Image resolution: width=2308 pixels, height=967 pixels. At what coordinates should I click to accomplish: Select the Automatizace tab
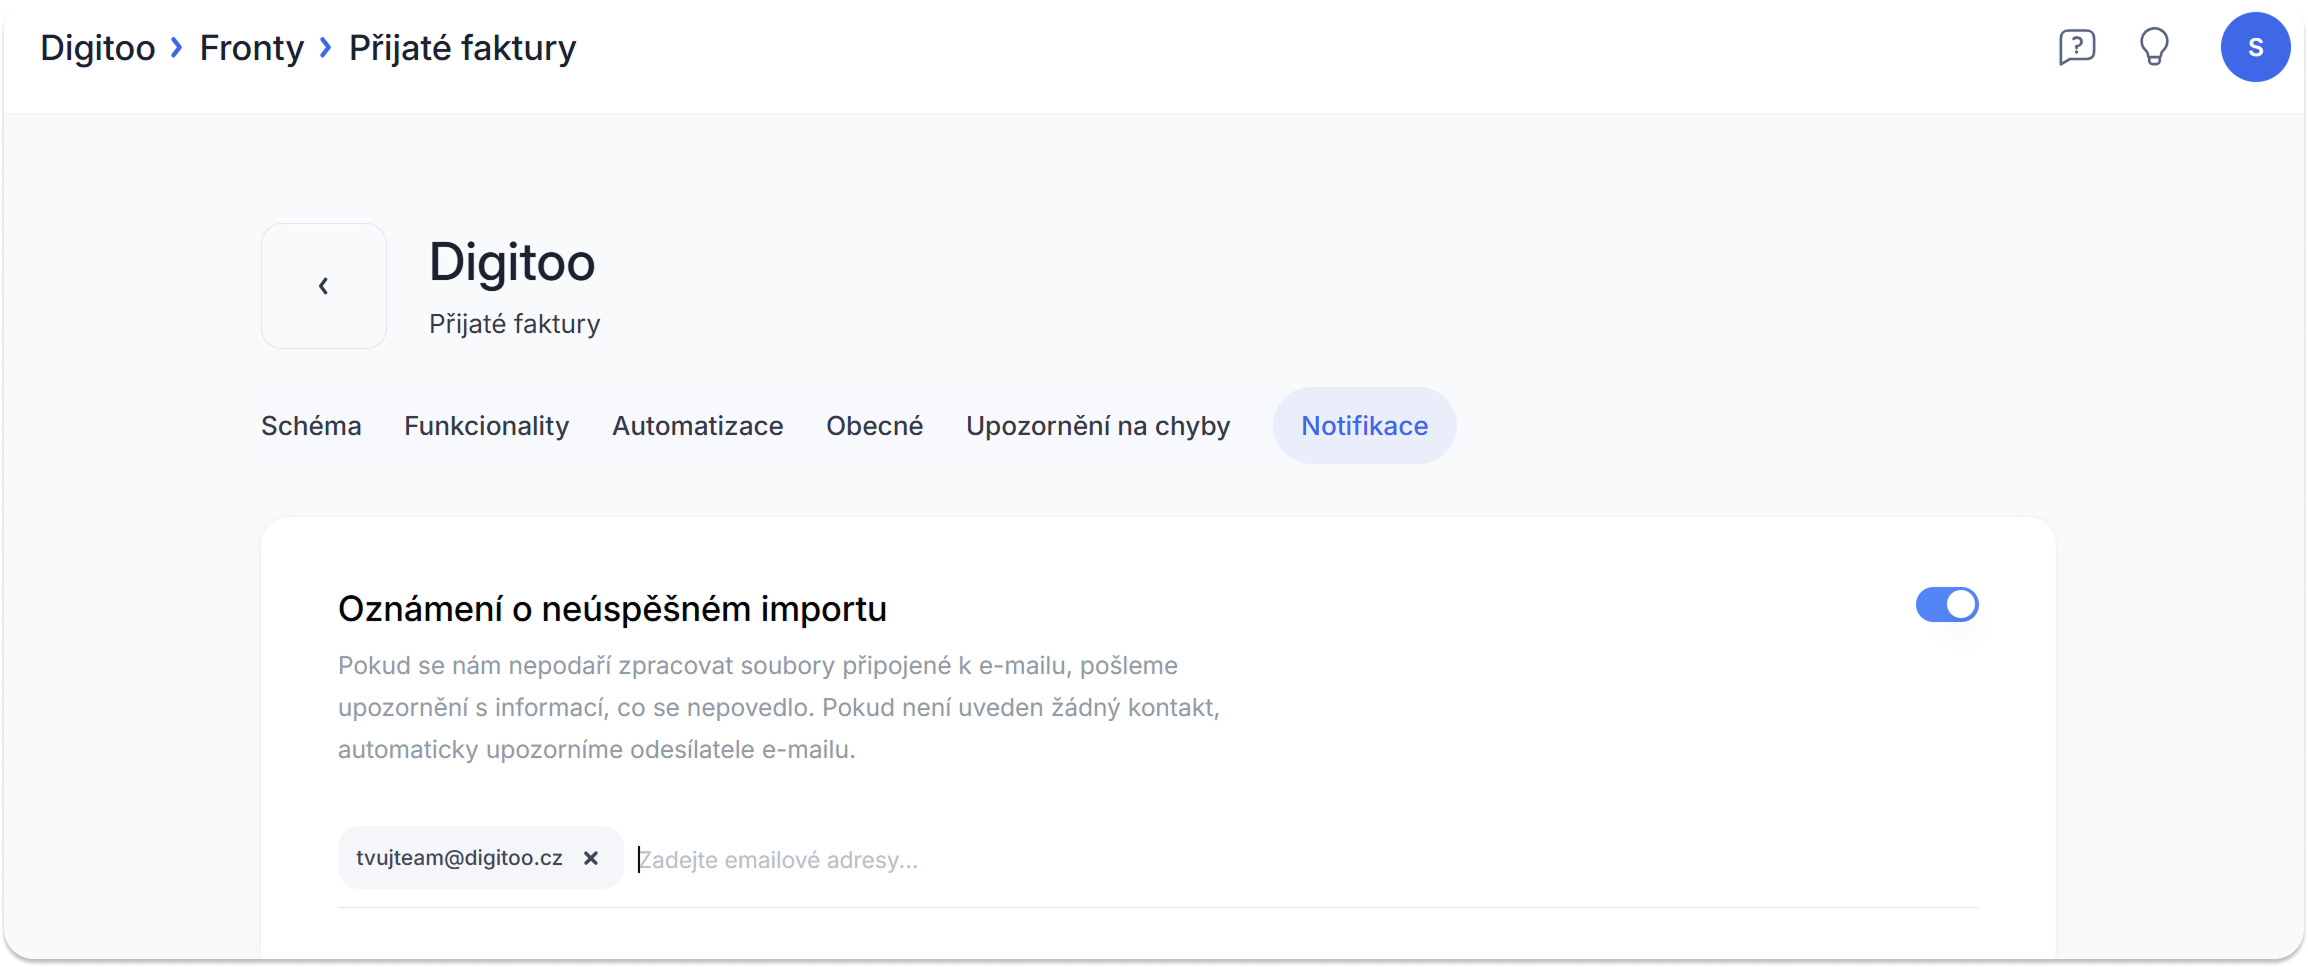click(698, 426)
